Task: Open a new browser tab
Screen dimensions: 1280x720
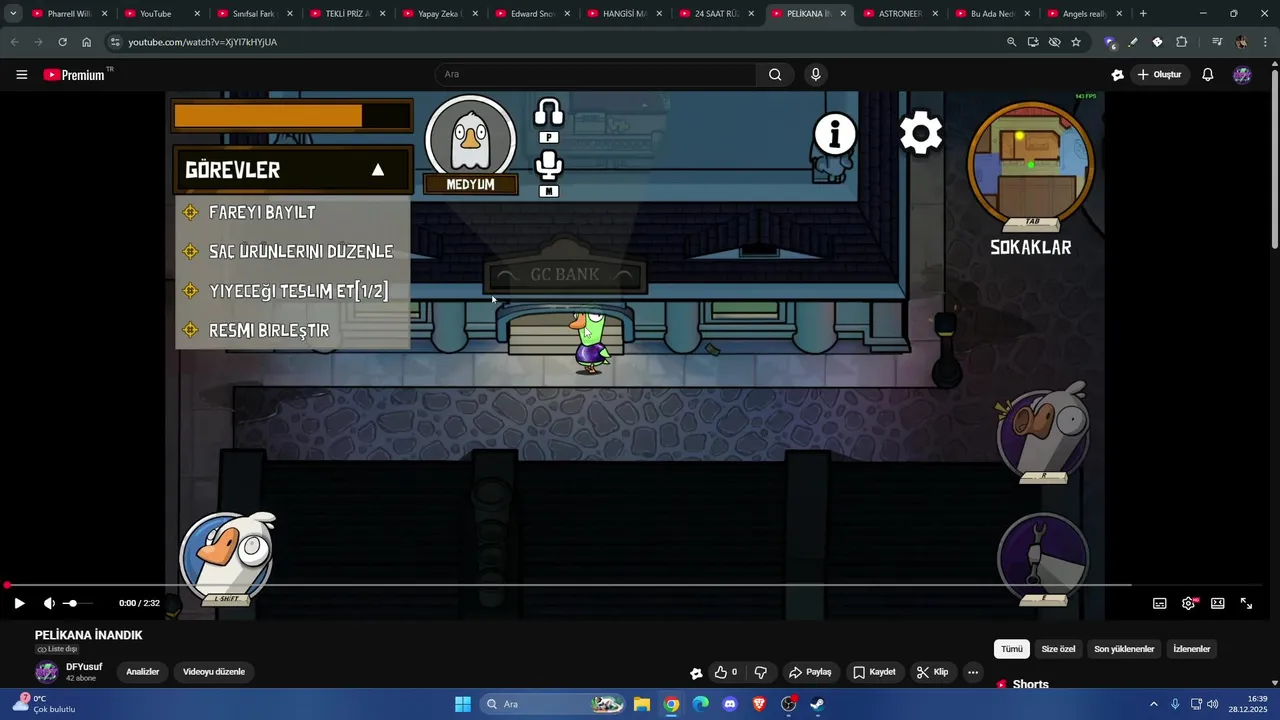Action: (x=1143, y=14)
